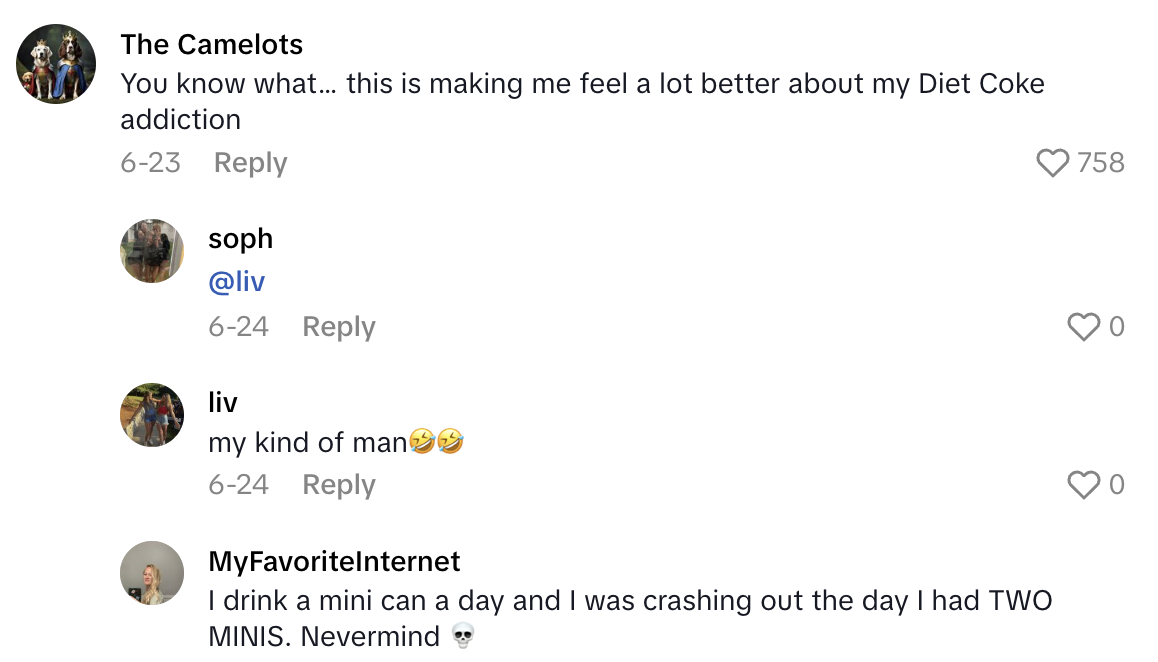
Task: Select the username 'soph'
Action: 240,238
